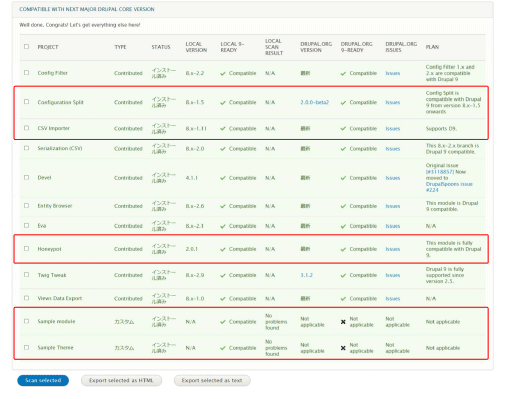Image resolution: width=505 pixels, height=399 pixels.
Task: Open Issues link for Eva
Action: [393, 226]
